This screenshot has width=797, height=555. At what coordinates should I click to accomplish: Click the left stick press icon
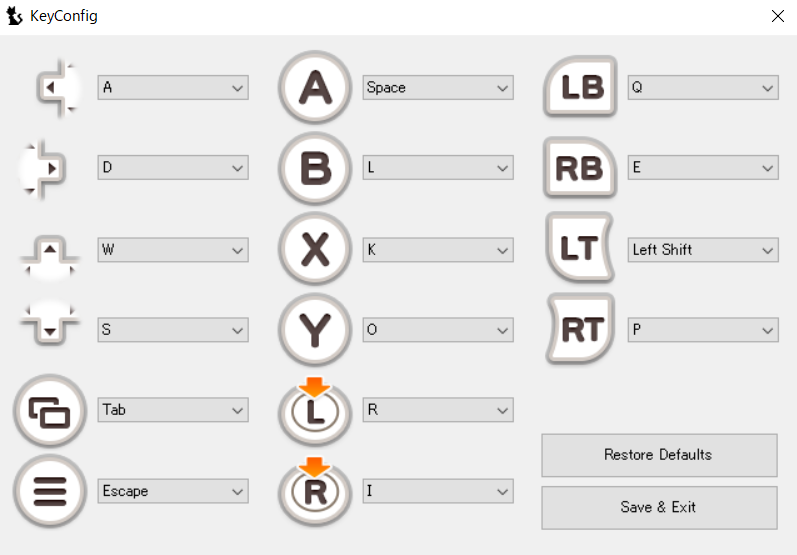(x=315, y=411)
